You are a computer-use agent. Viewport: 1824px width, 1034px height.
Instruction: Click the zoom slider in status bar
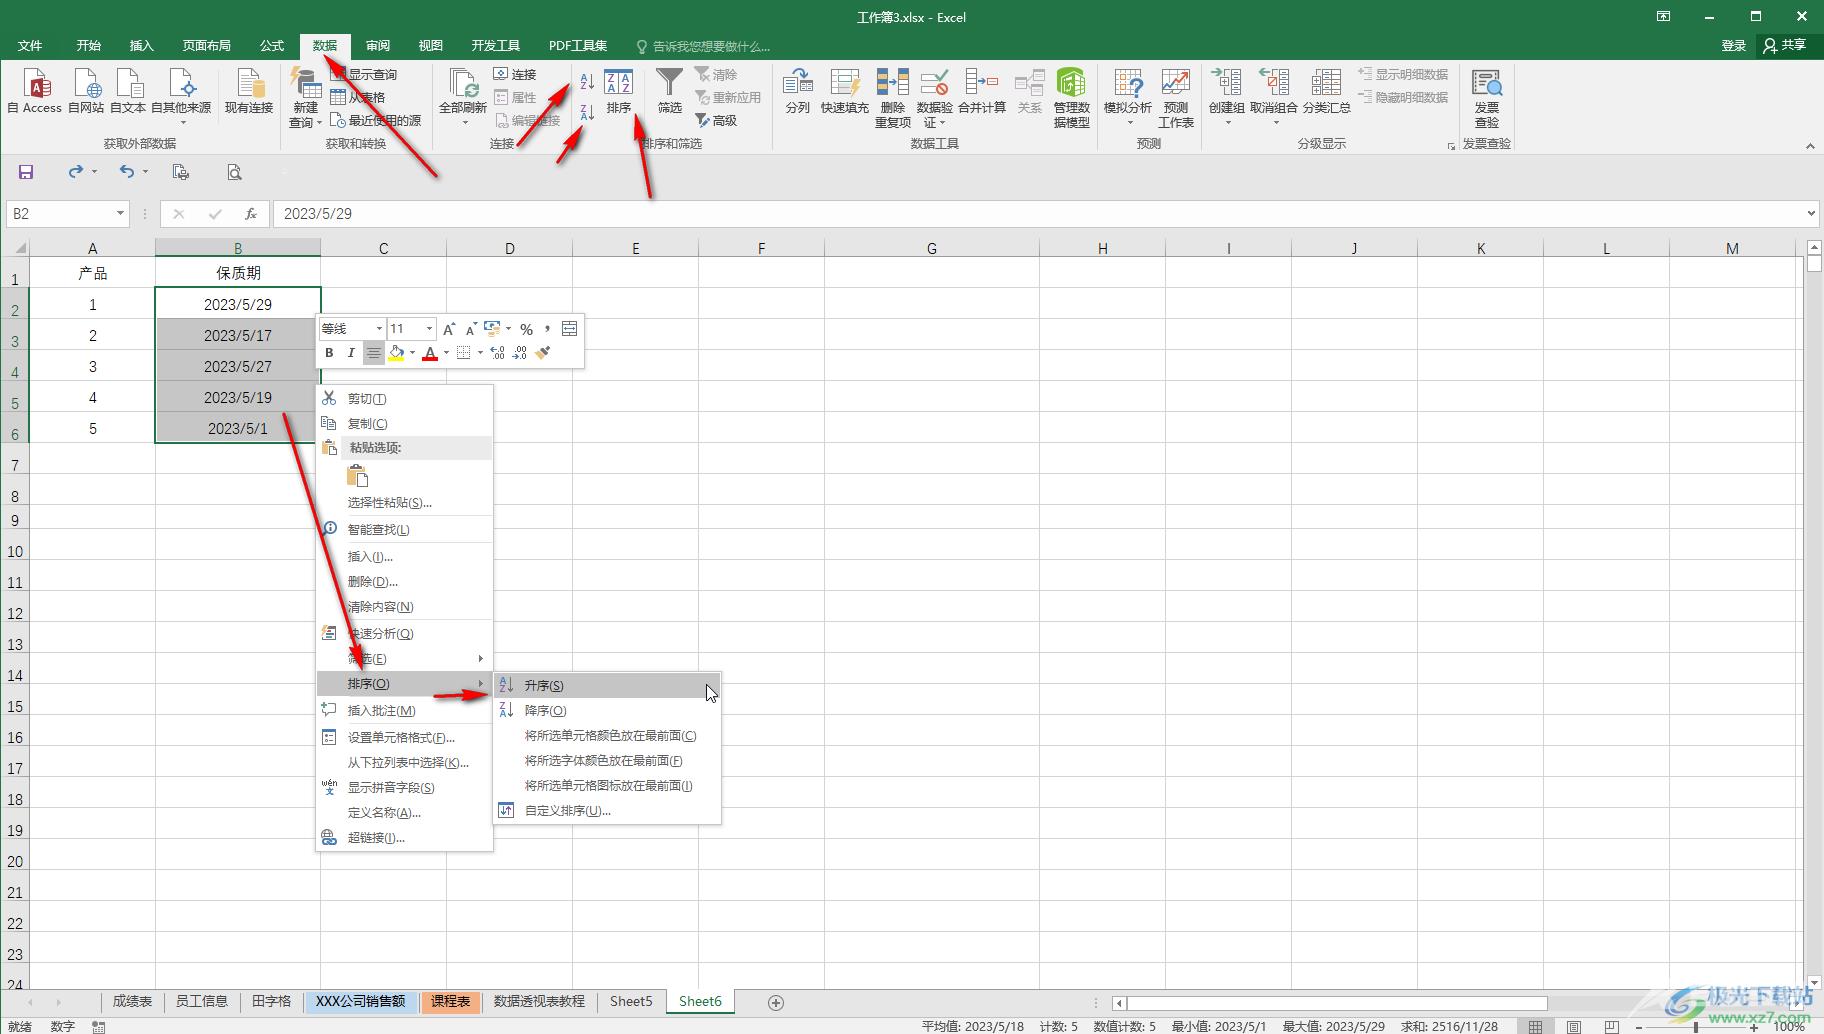pos(1696,1027)
